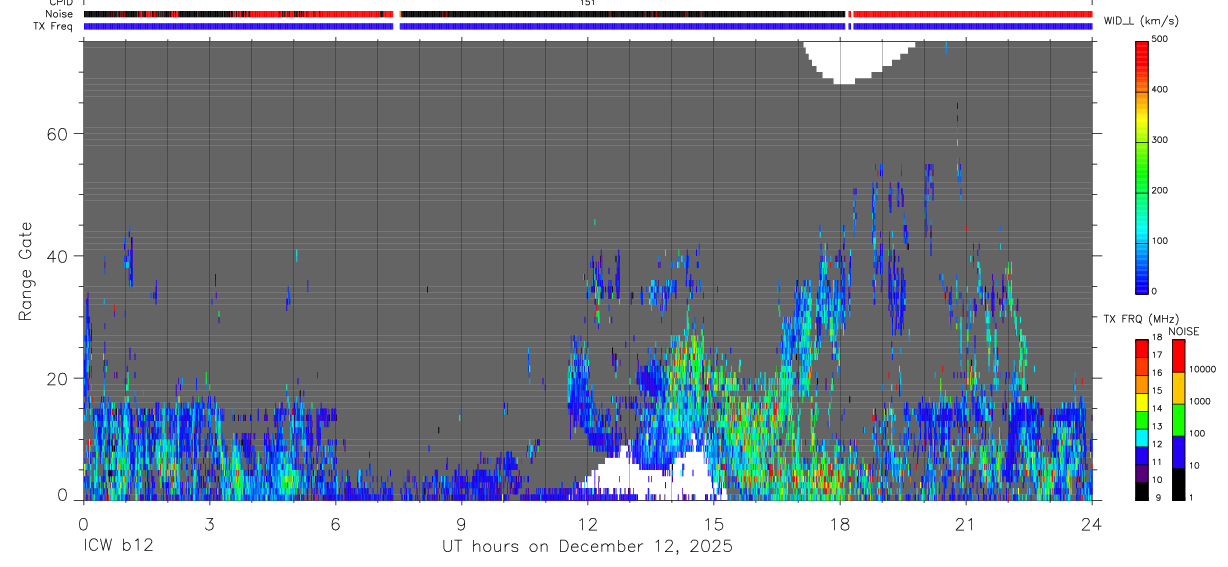Click the 9 MHz tick label
Image resolution: width=1228 pixels, height=567 pixels.
1156,497
